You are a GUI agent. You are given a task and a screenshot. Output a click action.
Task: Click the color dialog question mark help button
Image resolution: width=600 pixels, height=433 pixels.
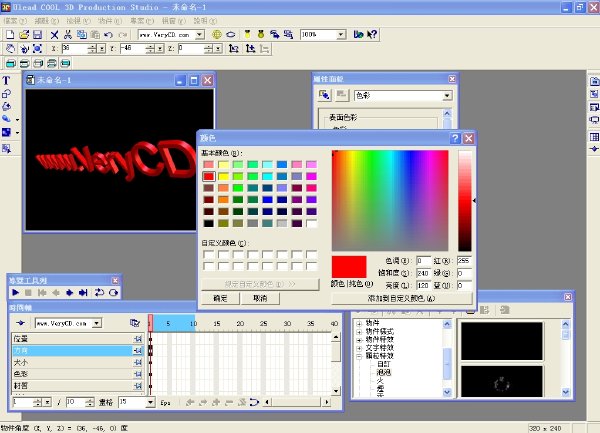pos(455,138)
